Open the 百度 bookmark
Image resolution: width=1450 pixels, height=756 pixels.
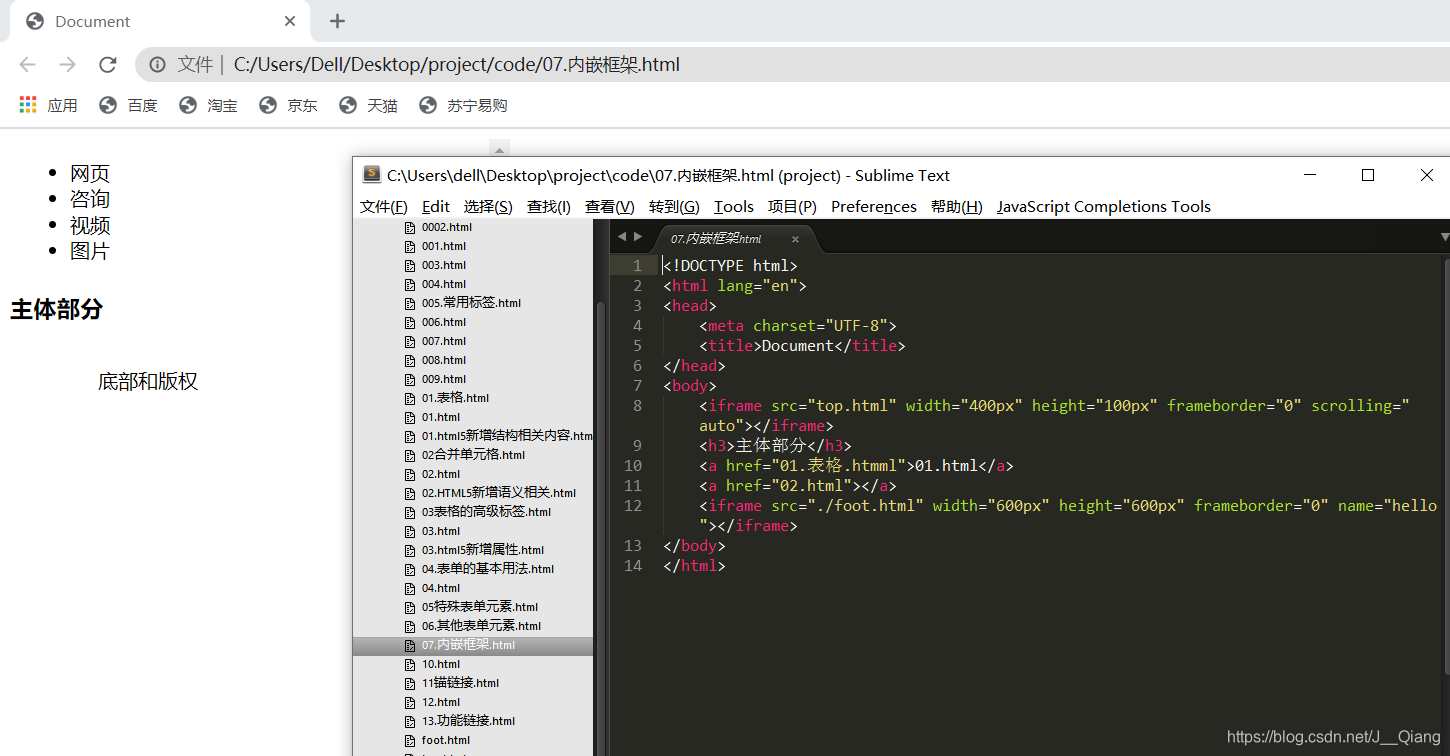(129, 105)
